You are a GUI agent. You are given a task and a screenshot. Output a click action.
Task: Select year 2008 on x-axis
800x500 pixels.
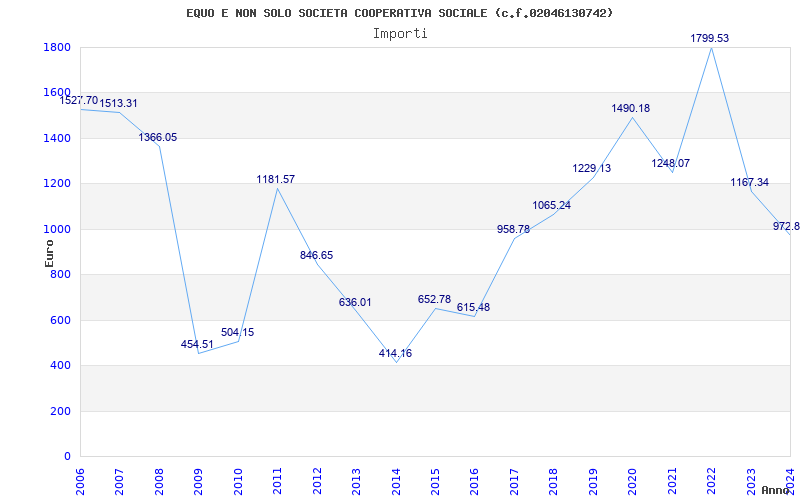click(x=159, y=481)
